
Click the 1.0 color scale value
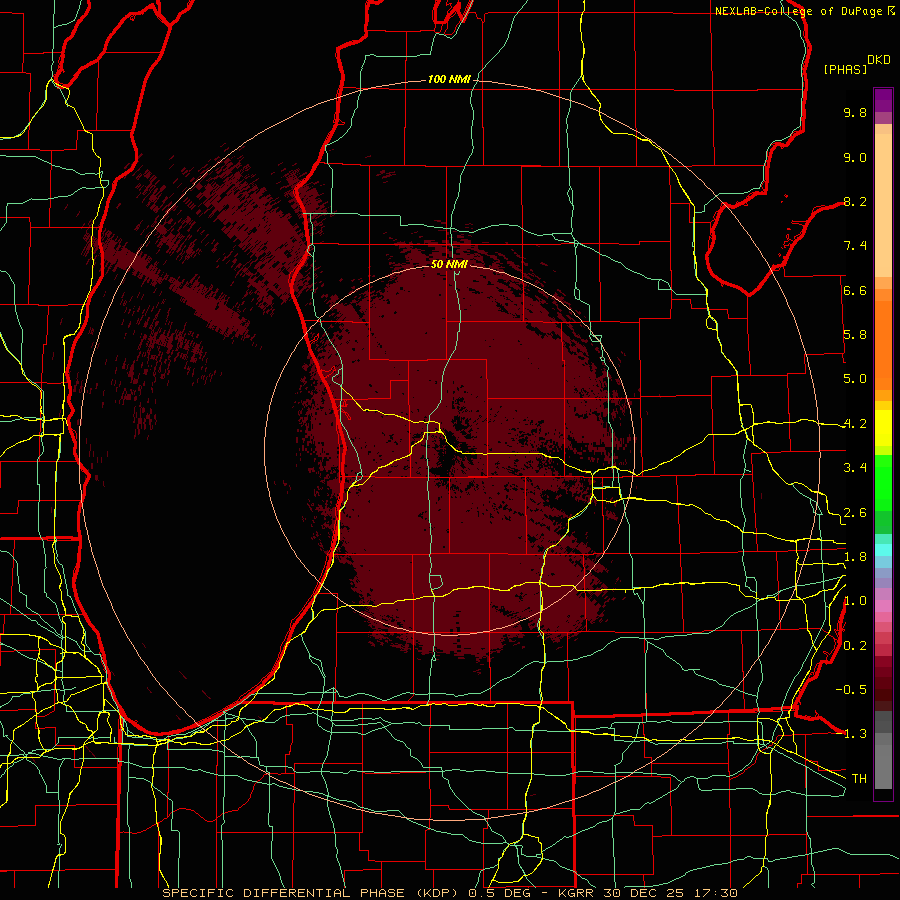(x=855, y=601)
